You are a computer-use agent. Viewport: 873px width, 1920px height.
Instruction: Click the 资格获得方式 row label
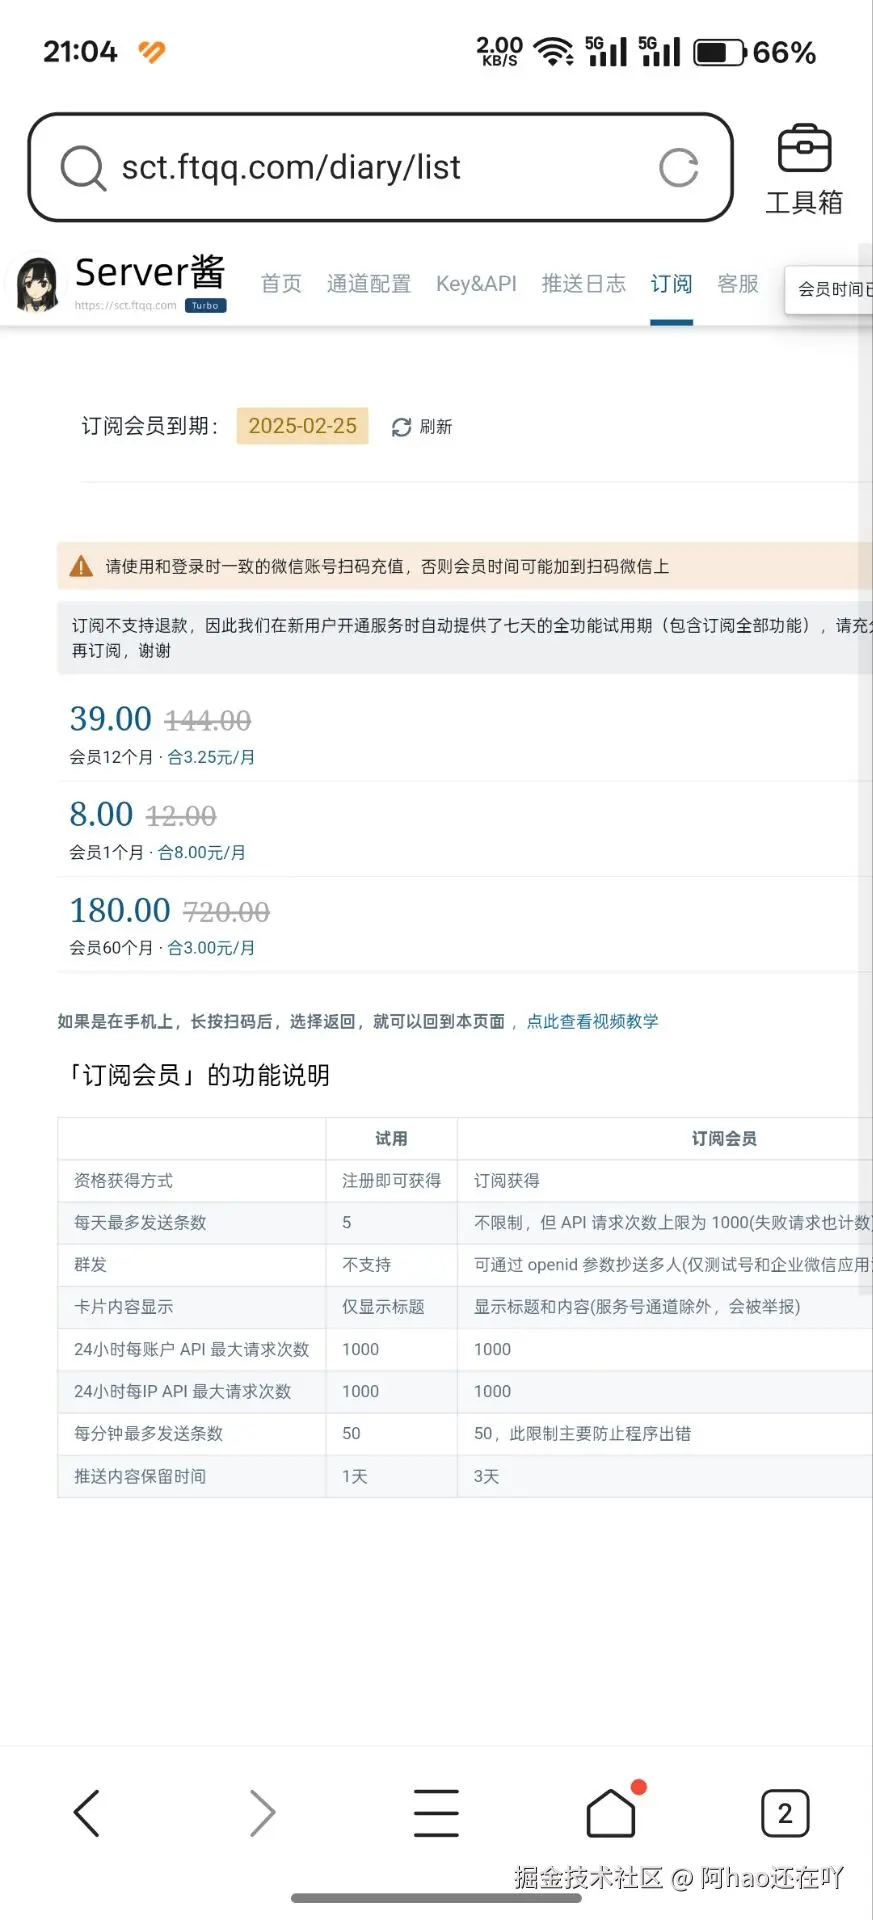(123, 1181)
